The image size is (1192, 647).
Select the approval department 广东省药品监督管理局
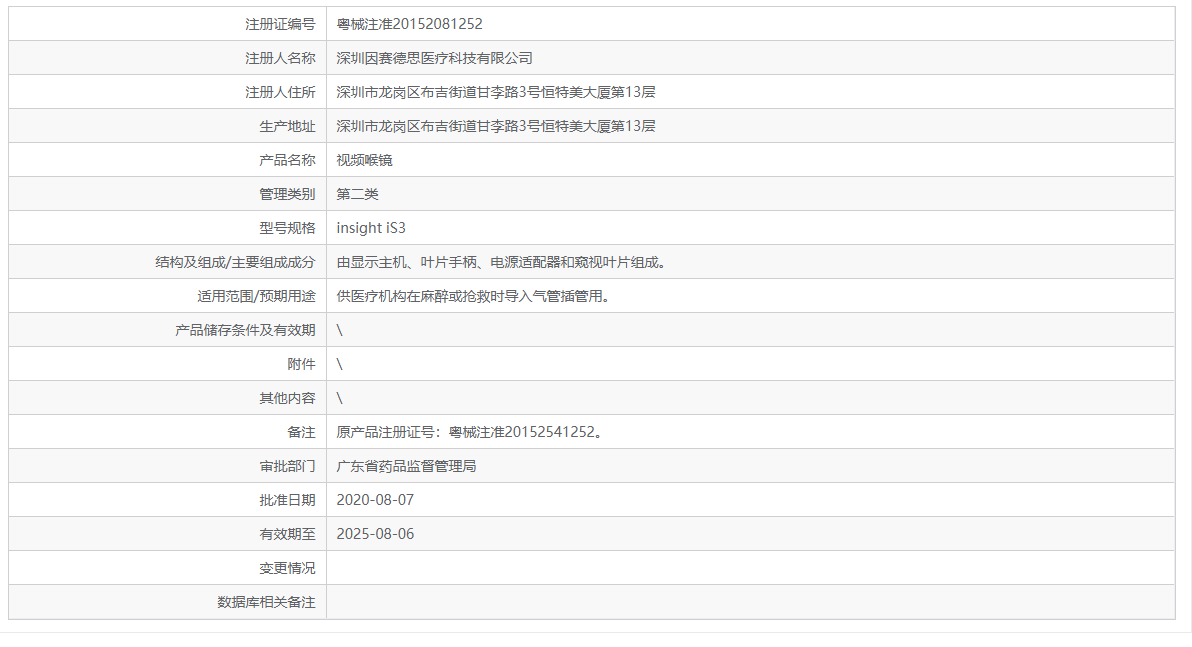pos(410,465)
